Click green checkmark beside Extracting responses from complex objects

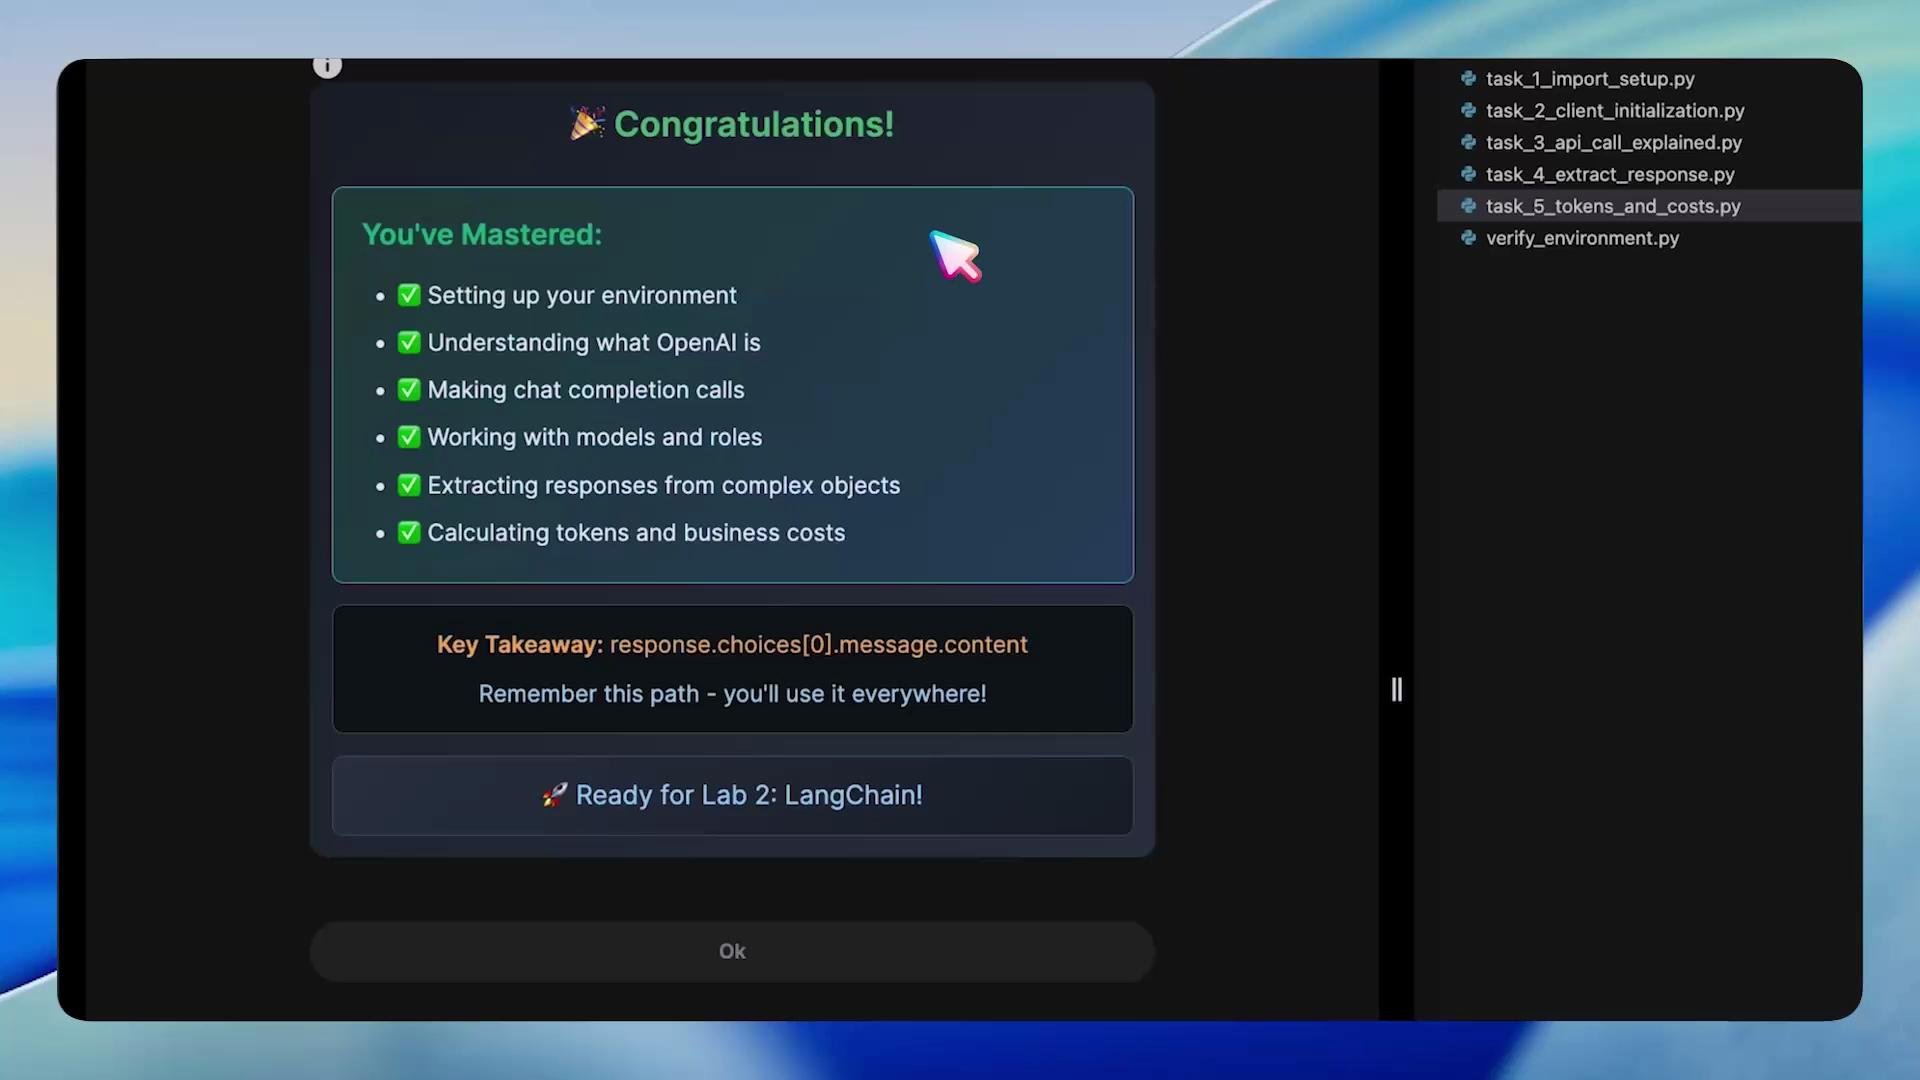point(409,485)
